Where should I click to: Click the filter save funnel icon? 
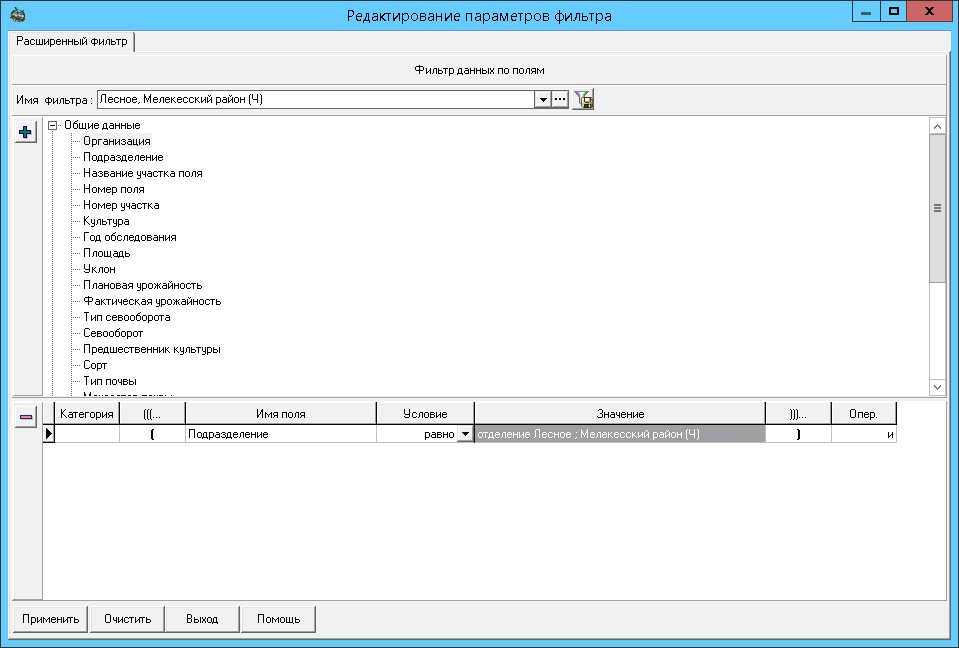(583, 99)
